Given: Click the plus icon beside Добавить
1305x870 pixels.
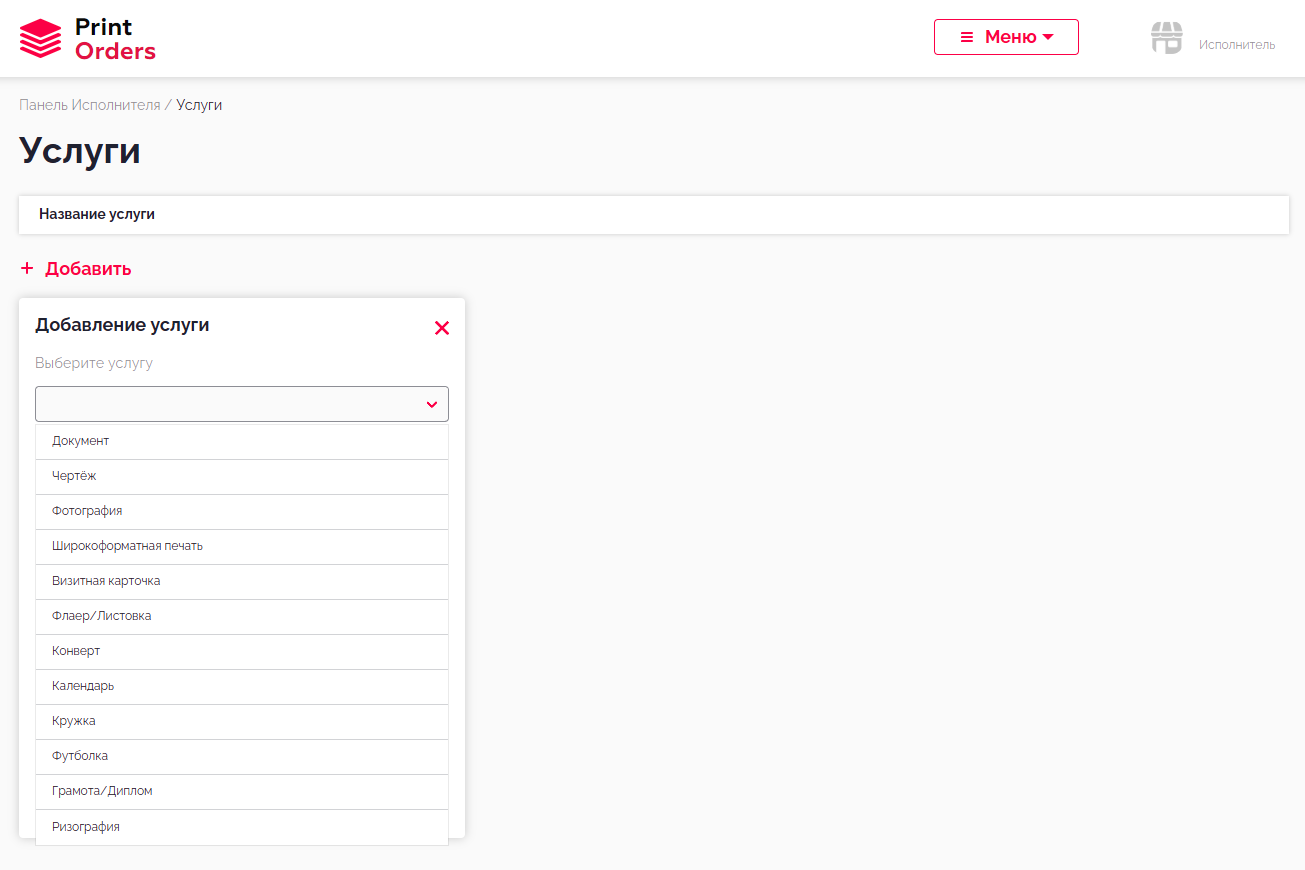Looking at the screenshot, I should click(27, 268).
